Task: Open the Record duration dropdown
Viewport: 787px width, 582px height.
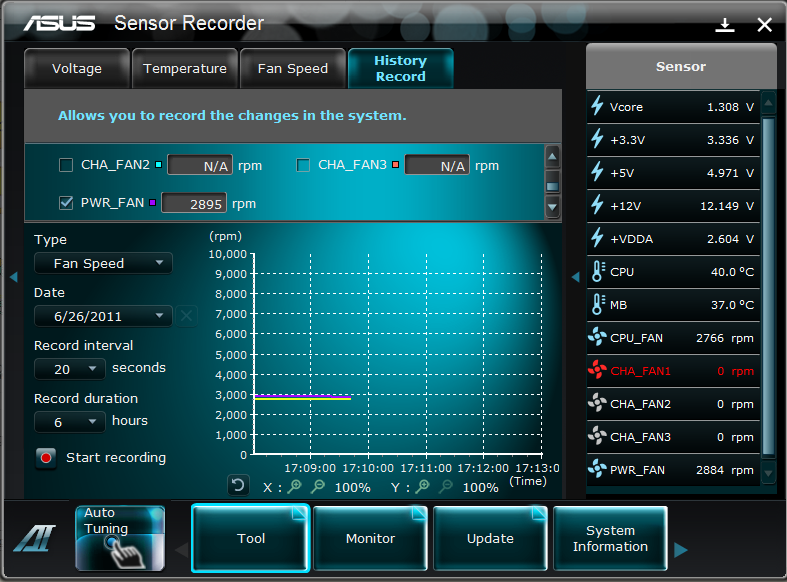Action: (x=70, y=422)
